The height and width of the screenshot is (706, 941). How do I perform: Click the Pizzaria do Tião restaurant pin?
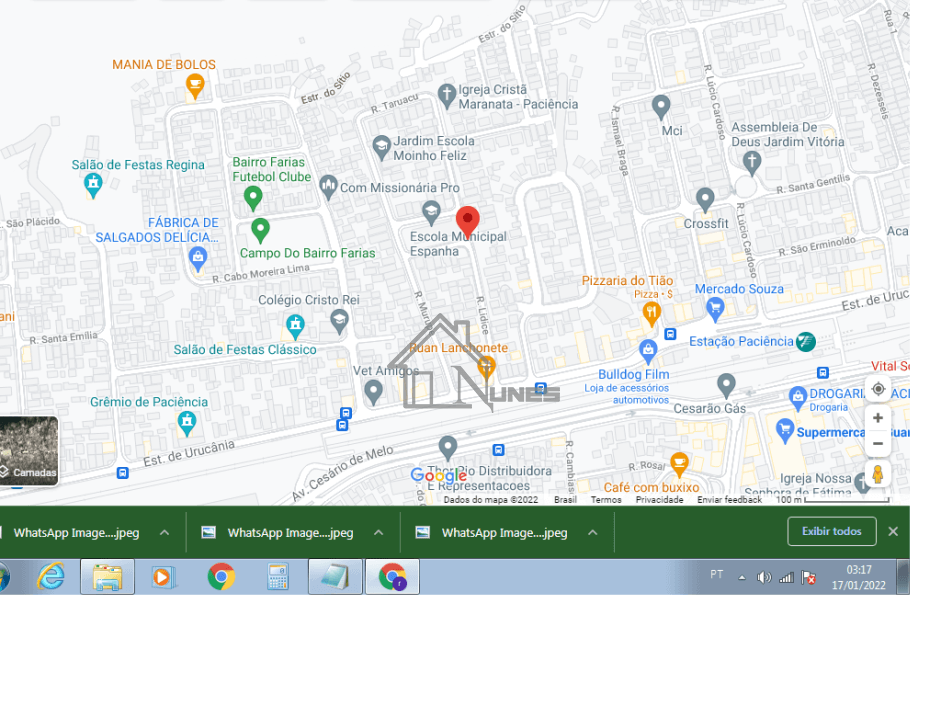pyautogui.click(x=652, y=314)
